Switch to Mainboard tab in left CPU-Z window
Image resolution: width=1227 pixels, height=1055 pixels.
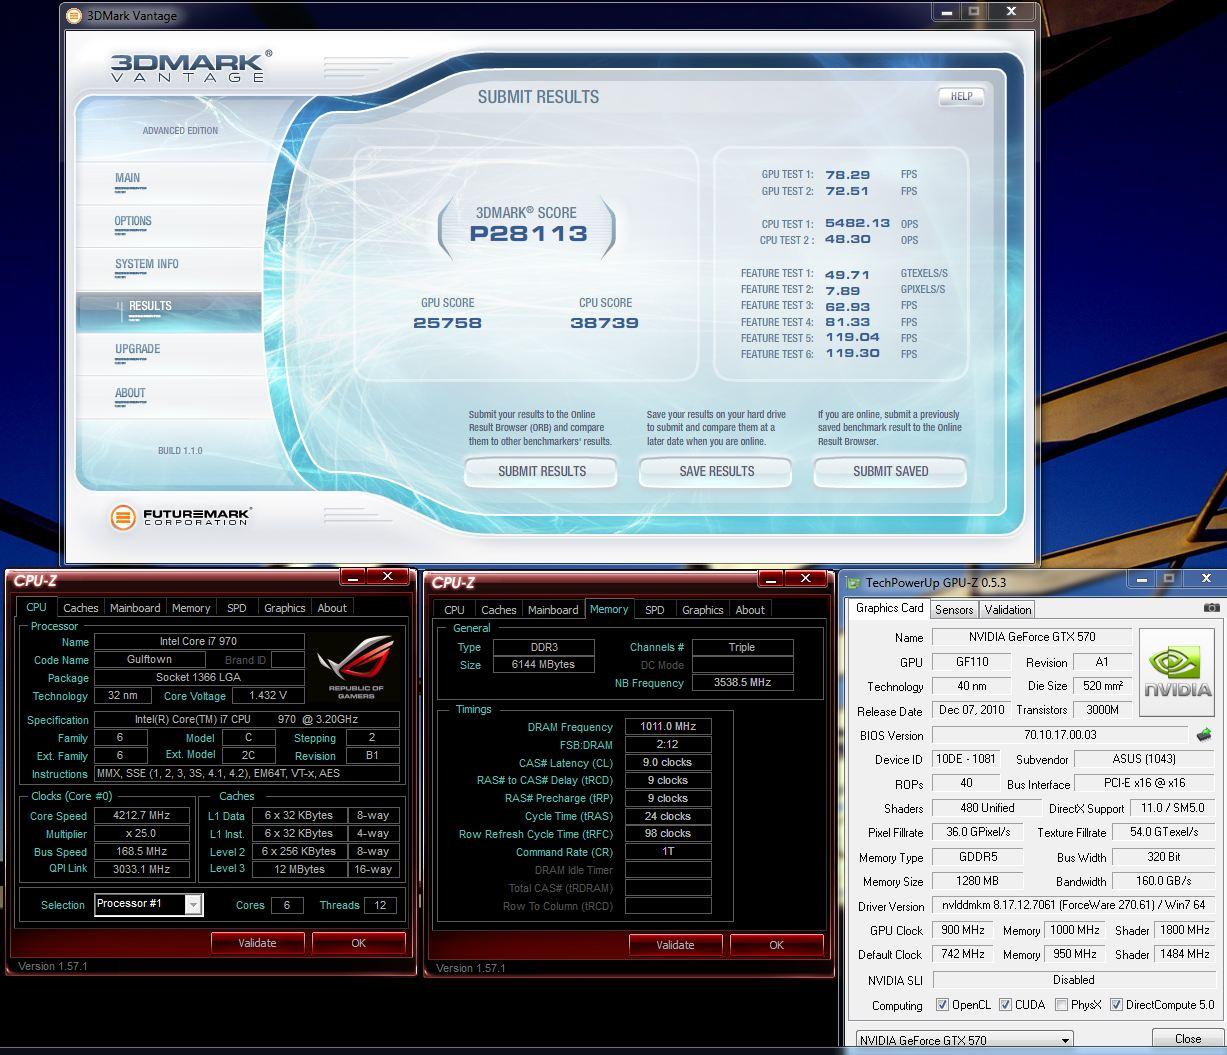click(x=135, y=608)
